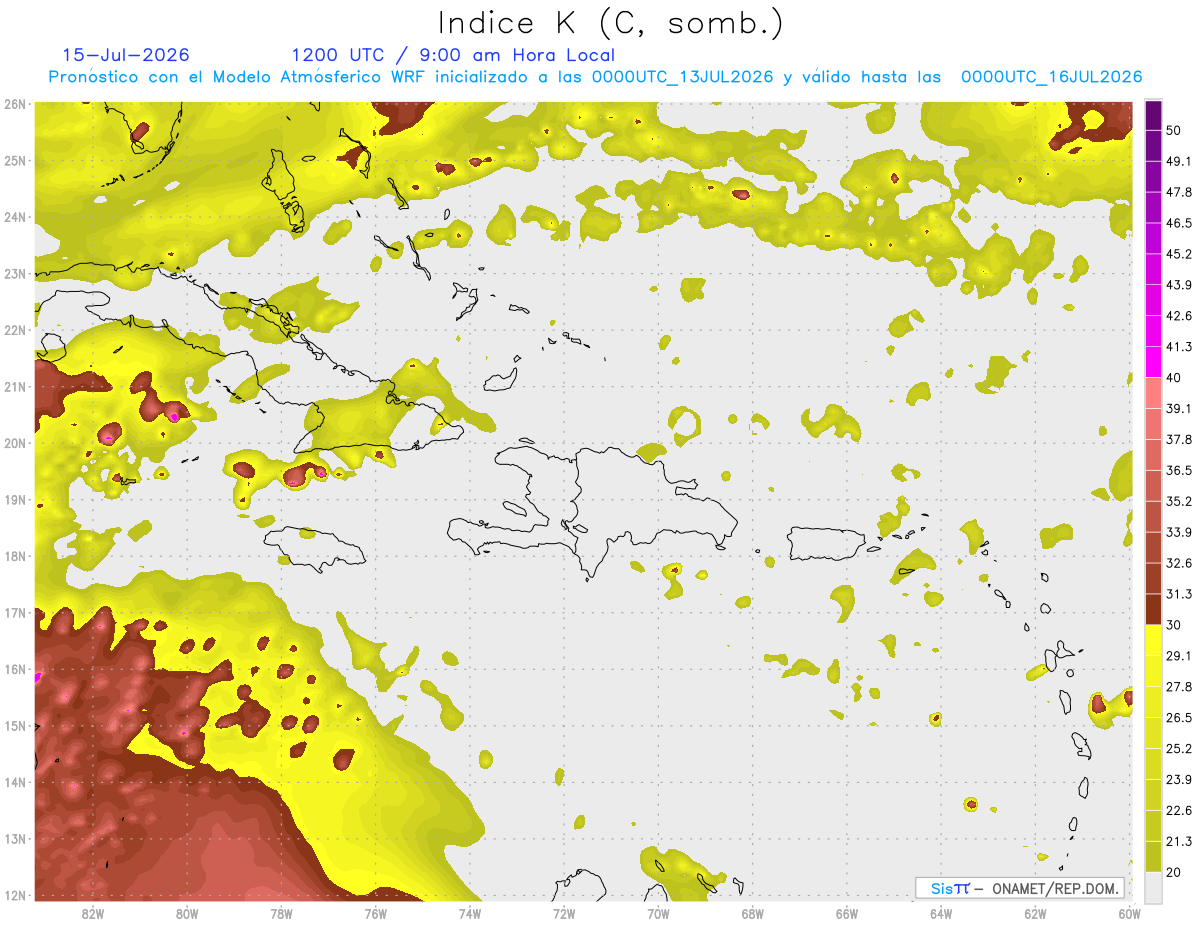This screenshot has height=927, width=1200.
Task: Click the gray legend swatch below 20
Action: (1153, 887)
